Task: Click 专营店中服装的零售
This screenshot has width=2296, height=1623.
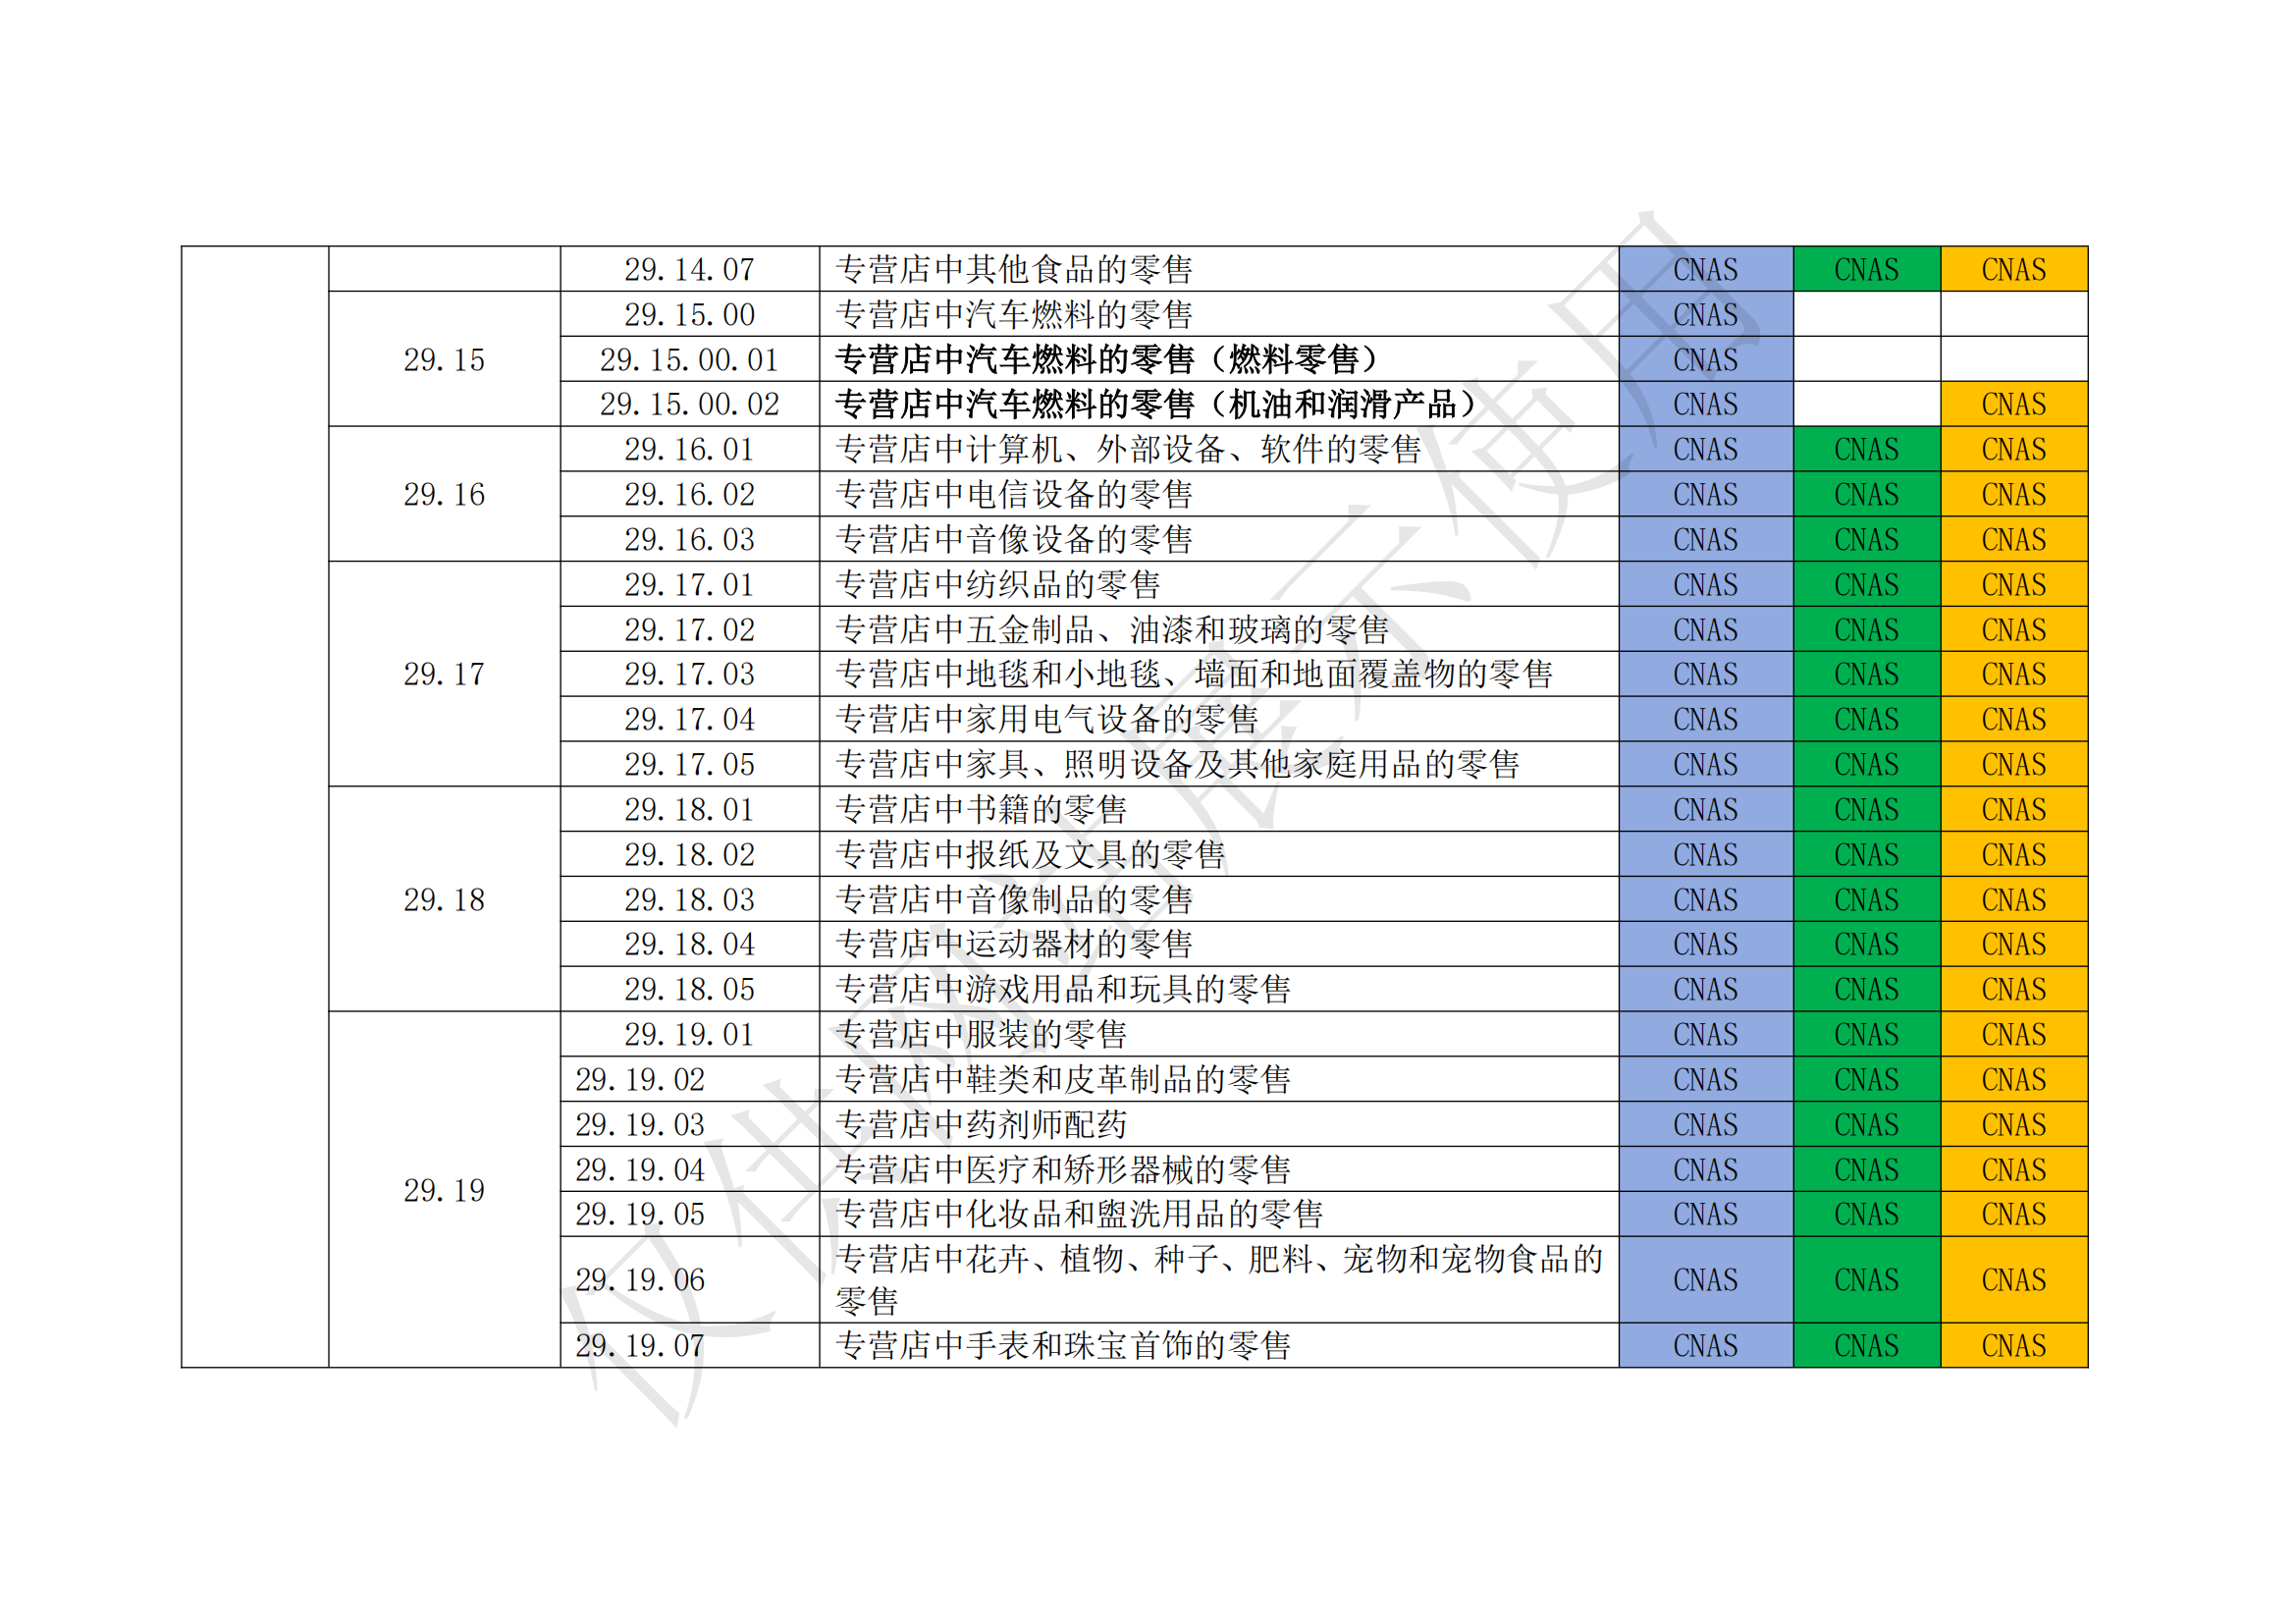Action: click(981, 1034)
